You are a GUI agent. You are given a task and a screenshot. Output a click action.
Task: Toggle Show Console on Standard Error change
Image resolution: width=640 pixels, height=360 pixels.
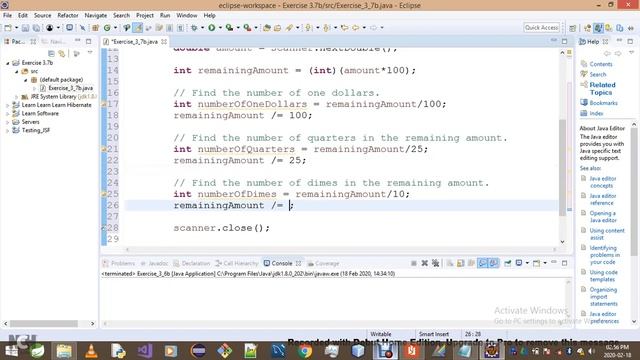pyautogui.click(x=493, y=263)
